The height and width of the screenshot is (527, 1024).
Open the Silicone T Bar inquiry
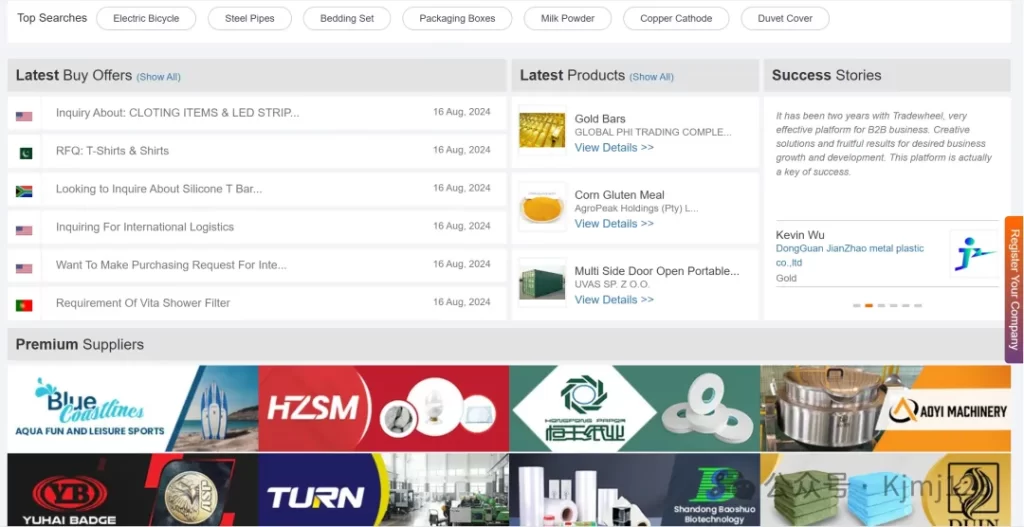[x=159, y=189]
